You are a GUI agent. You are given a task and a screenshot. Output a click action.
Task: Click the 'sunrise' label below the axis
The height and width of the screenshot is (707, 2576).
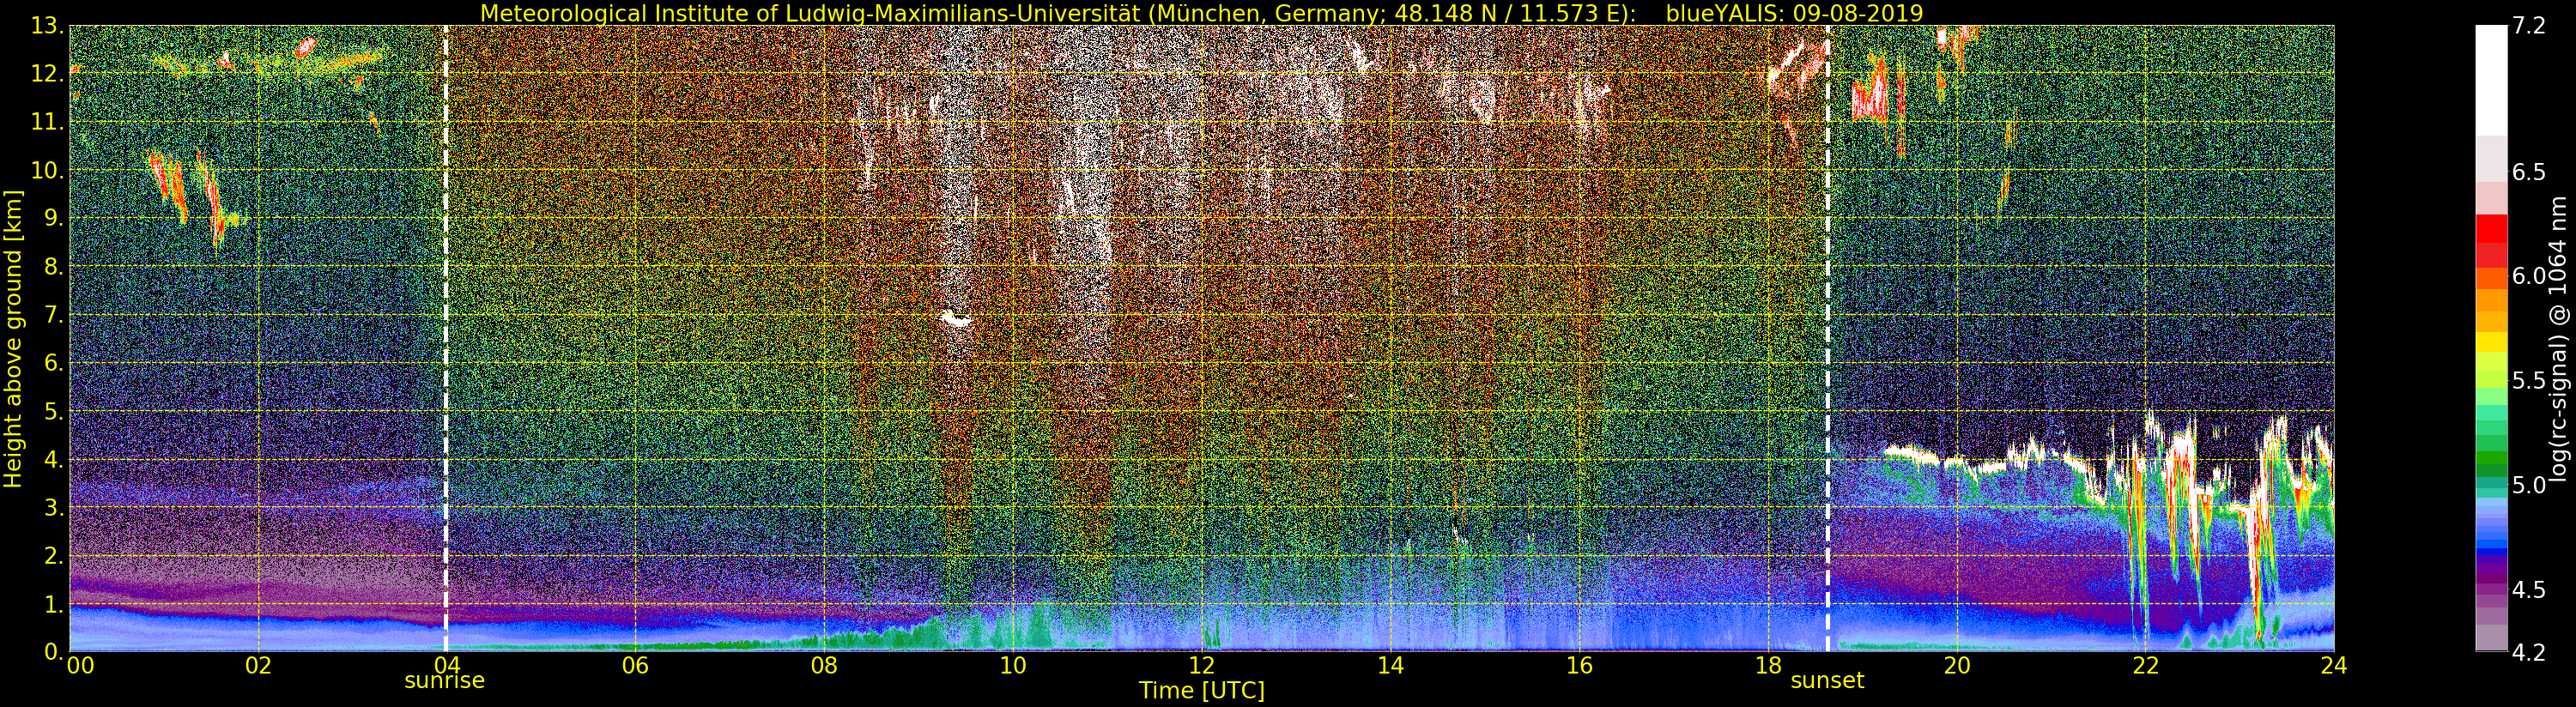[x=444, y=681]
